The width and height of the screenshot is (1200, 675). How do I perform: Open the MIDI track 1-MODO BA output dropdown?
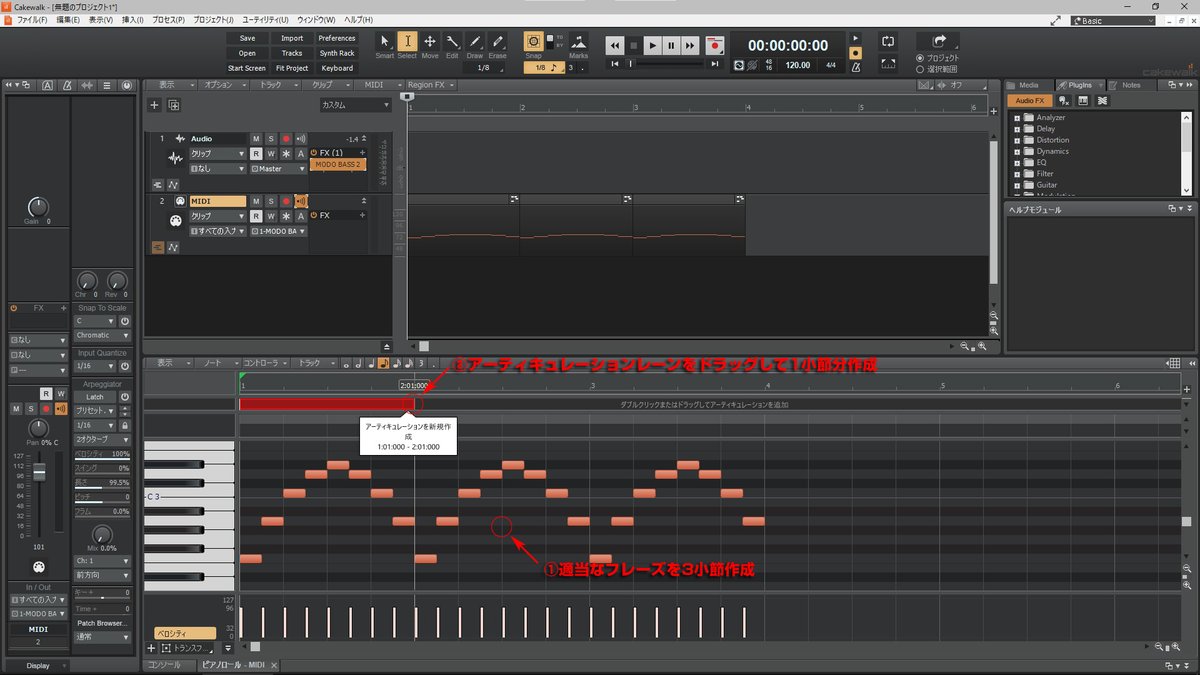279,231
